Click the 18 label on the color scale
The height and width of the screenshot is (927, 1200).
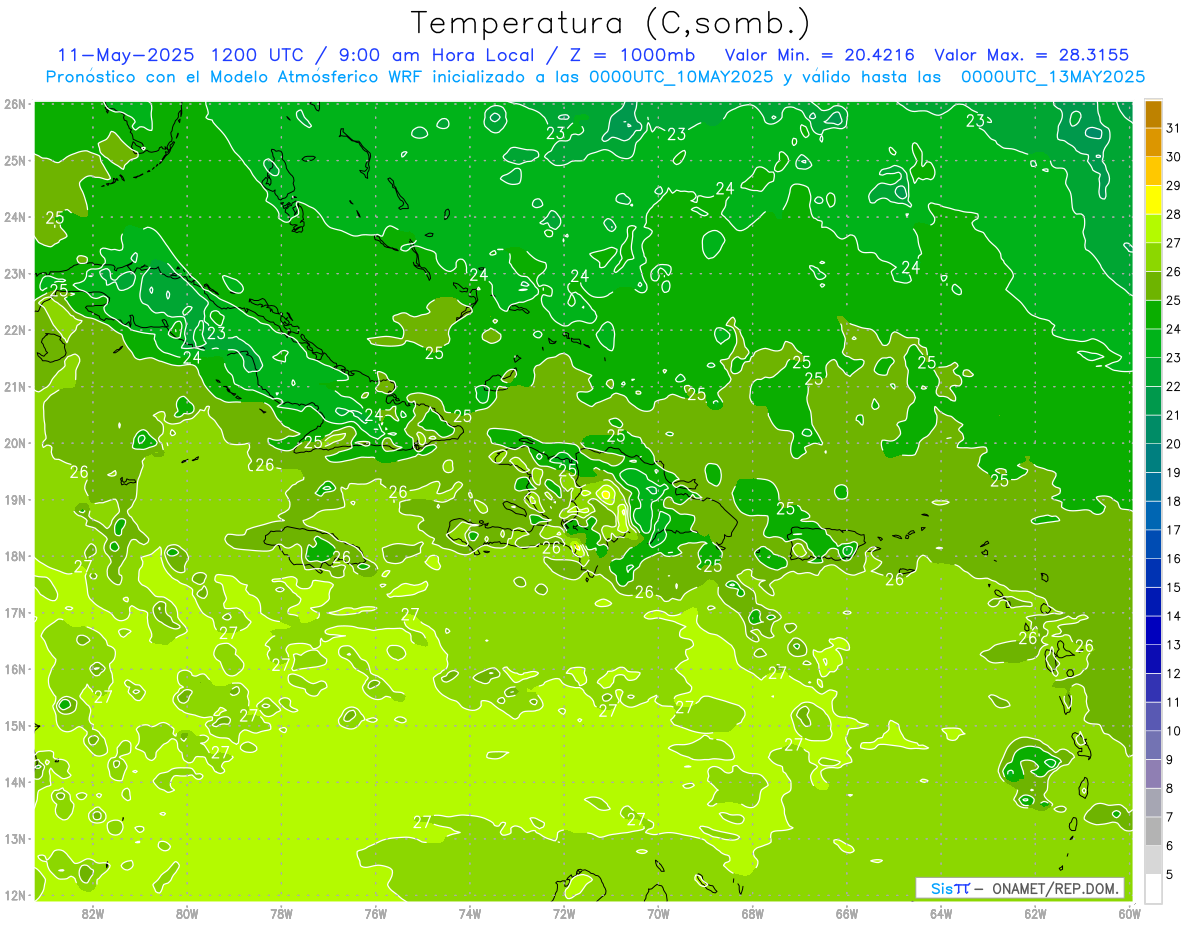tap(1174, 501)
